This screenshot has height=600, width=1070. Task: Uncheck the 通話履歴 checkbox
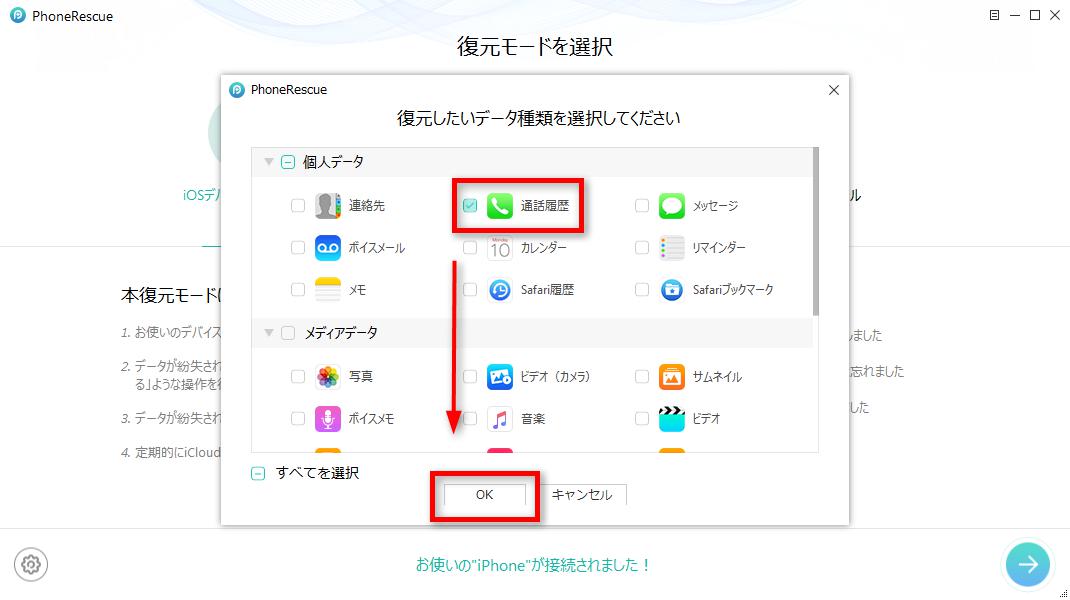click(x=469, y=205)
